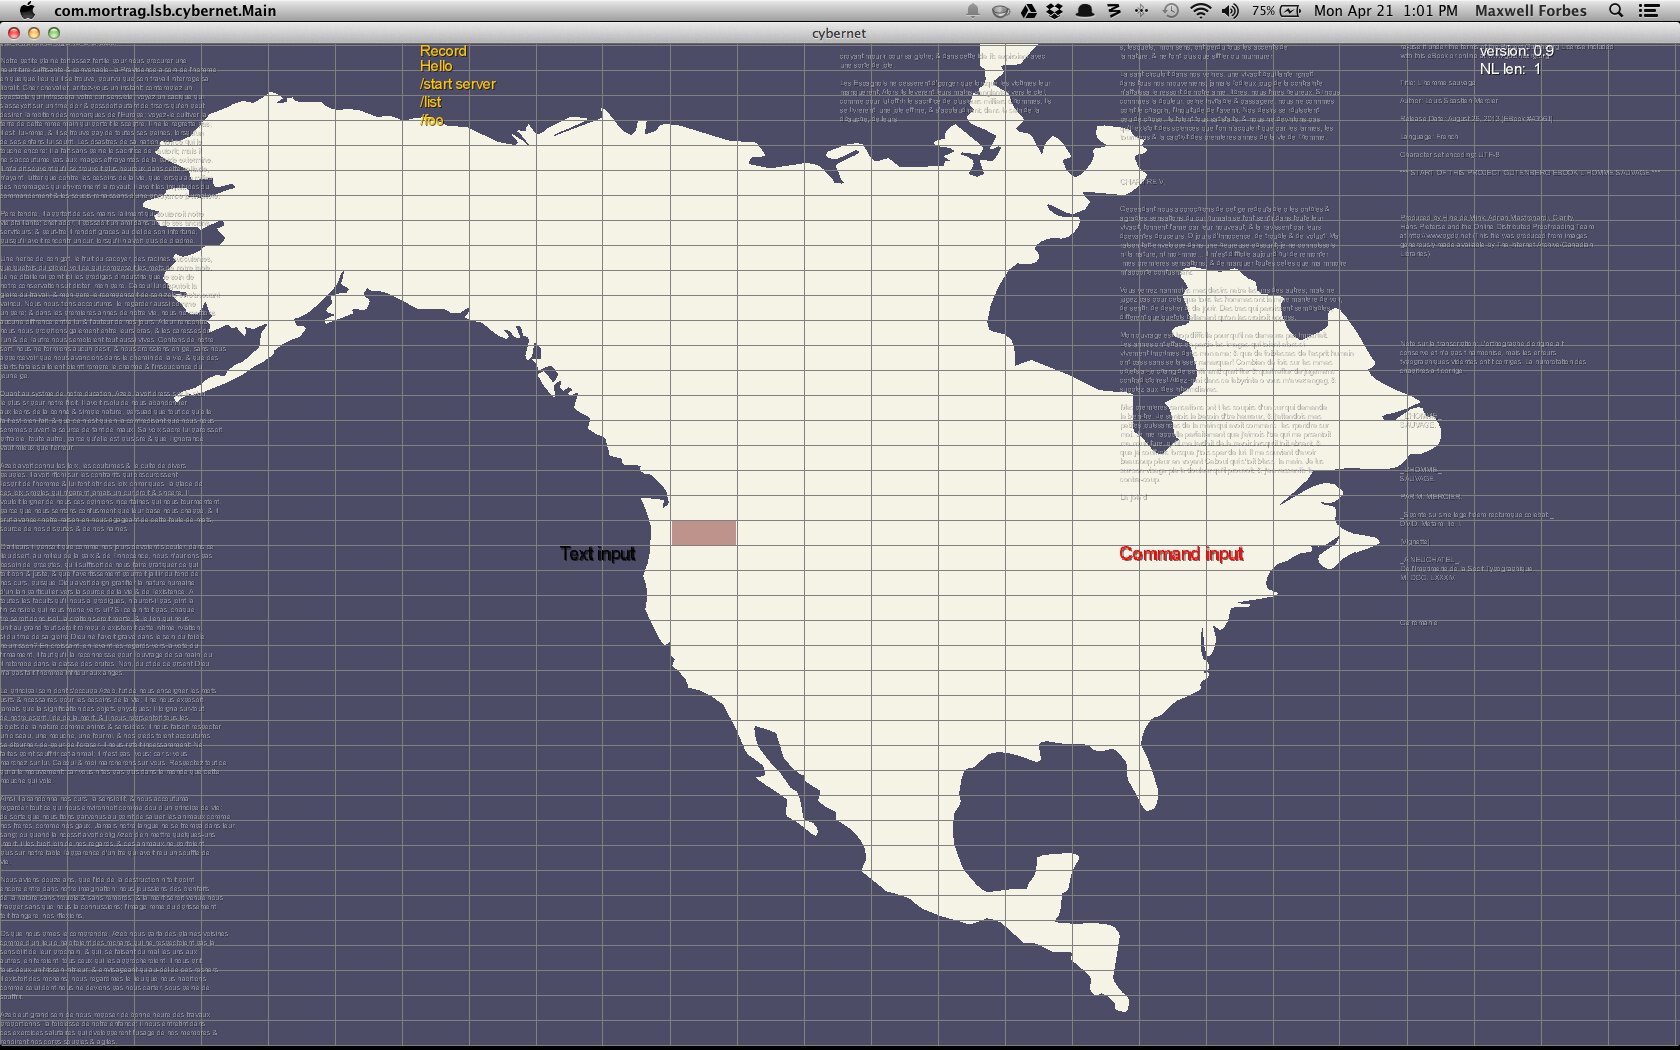Open the Notification Center bell icon
The image size is (1680, 1050).
tap(972, 11)
